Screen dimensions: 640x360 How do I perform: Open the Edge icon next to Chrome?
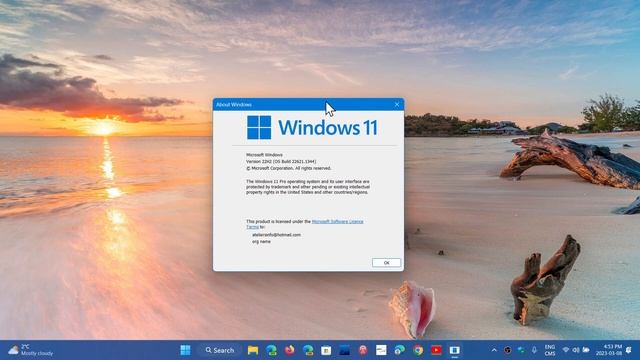(399, 350)
